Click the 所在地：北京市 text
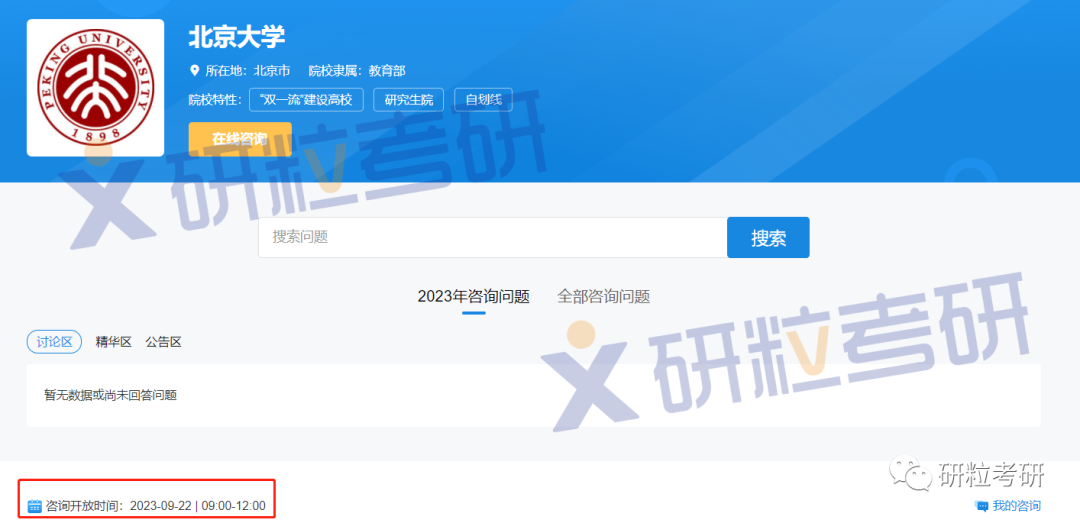The image size is (1080, 523). tap(248, 70)
